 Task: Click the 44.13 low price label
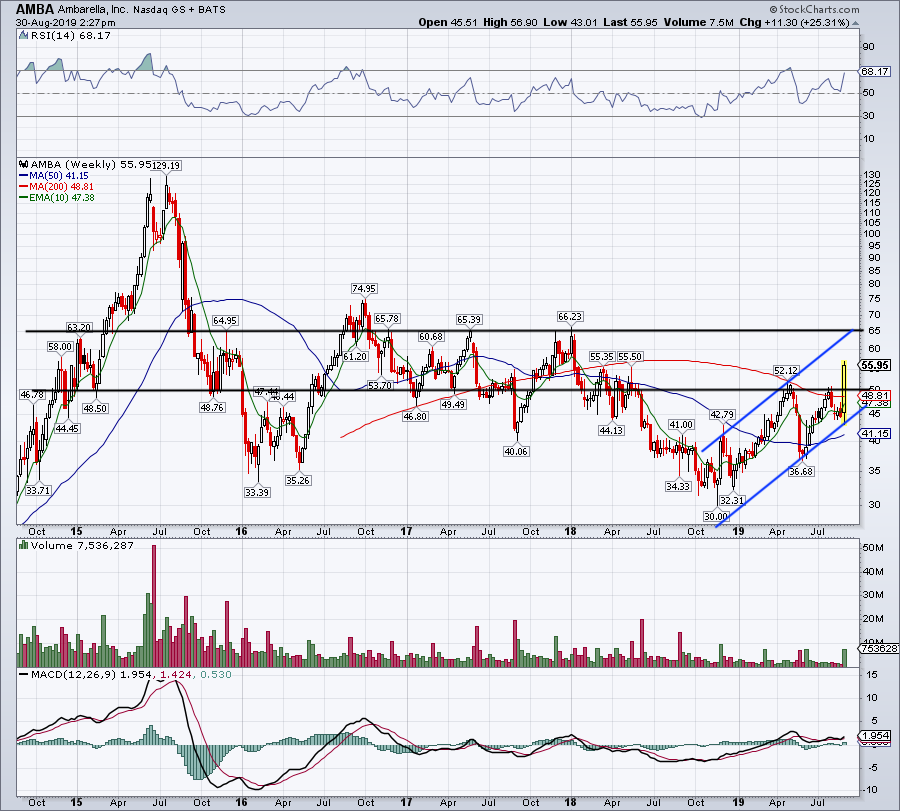coord(611,430)
